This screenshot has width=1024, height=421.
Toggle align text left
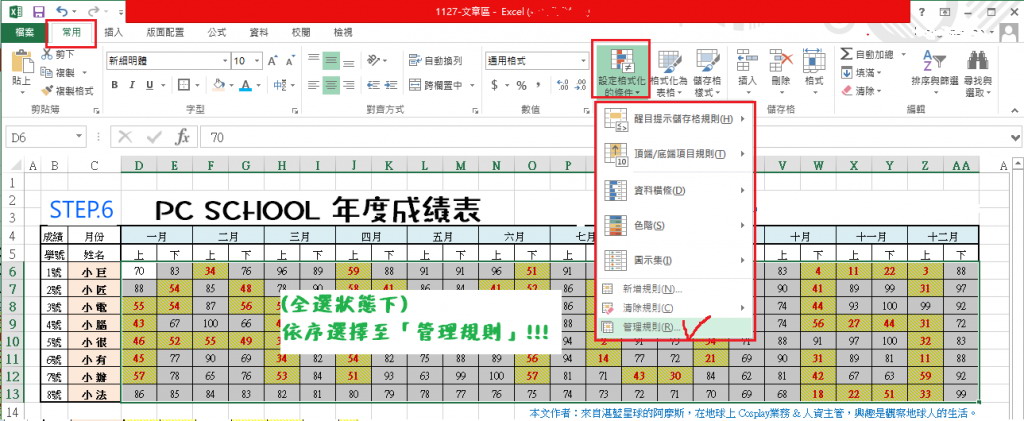pos(314,85)
